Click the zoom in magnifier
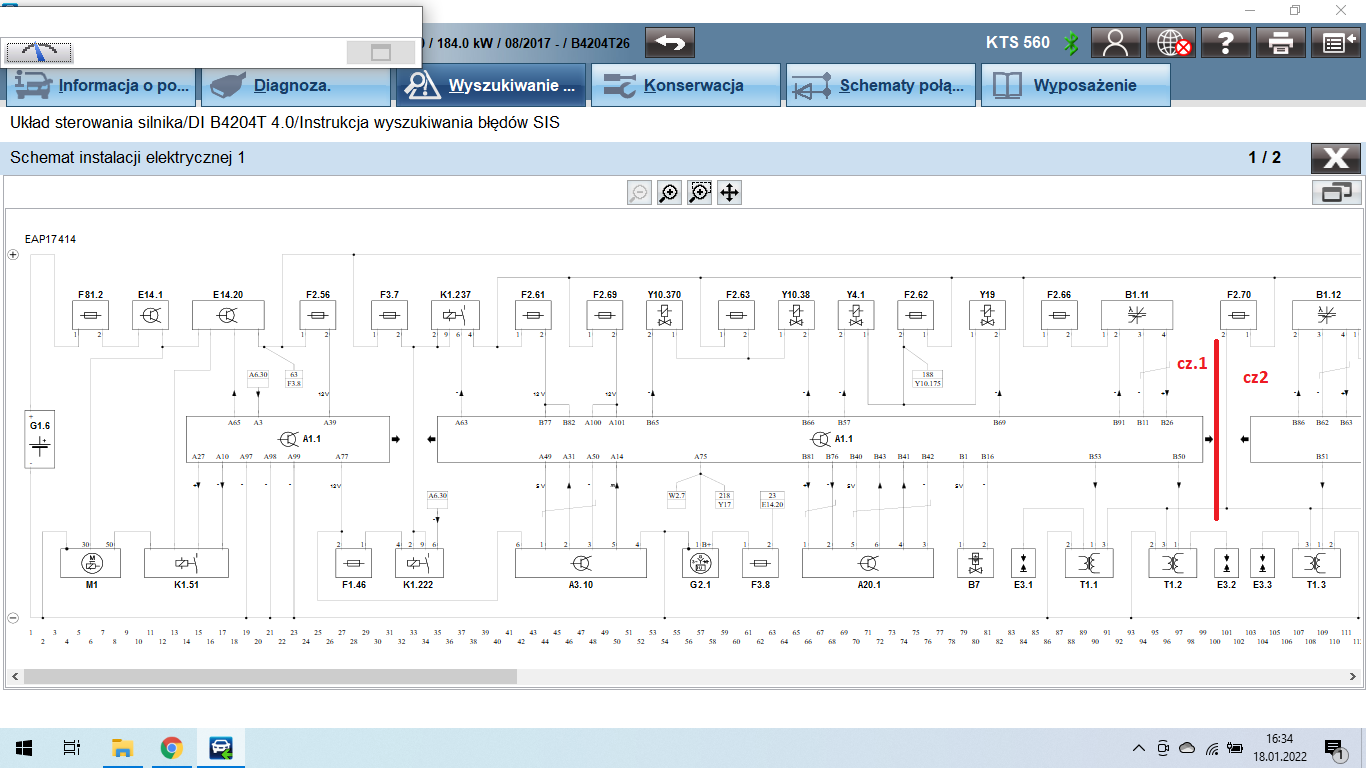The height and width of the screenshot is (768, 1366). click(x=669, y=193)
